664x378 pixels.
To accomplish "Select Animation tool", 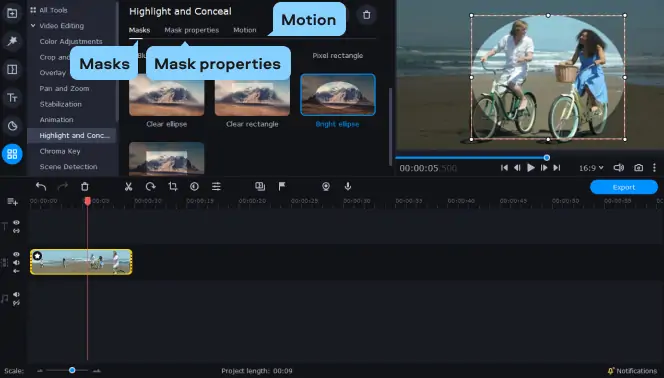I will point(56,120).
